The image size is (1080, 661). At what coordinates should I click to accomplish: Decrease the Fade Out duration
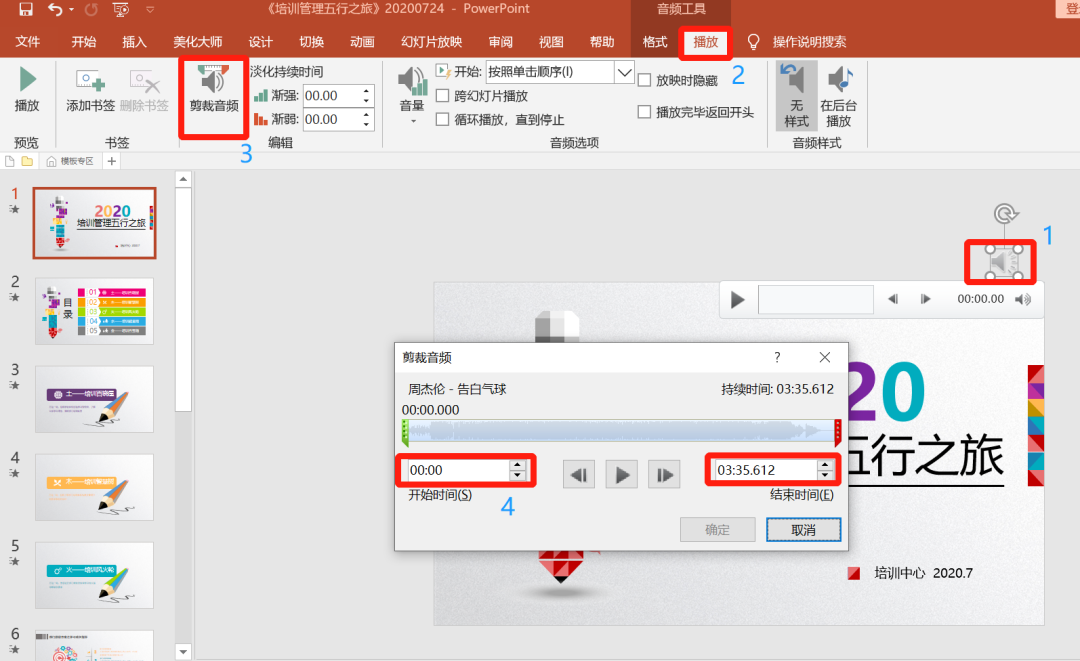[366, 125]
